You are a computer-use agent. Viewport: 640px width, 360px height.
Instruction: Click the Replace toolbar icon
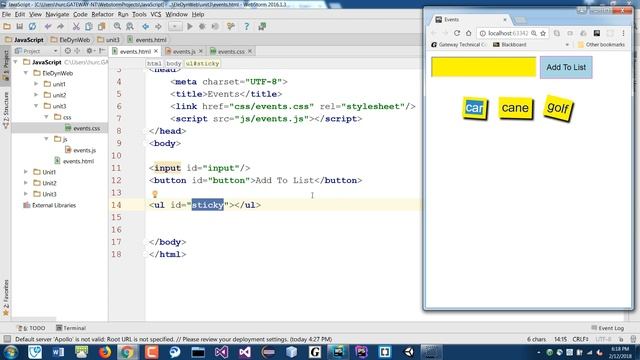click(130, 27)
